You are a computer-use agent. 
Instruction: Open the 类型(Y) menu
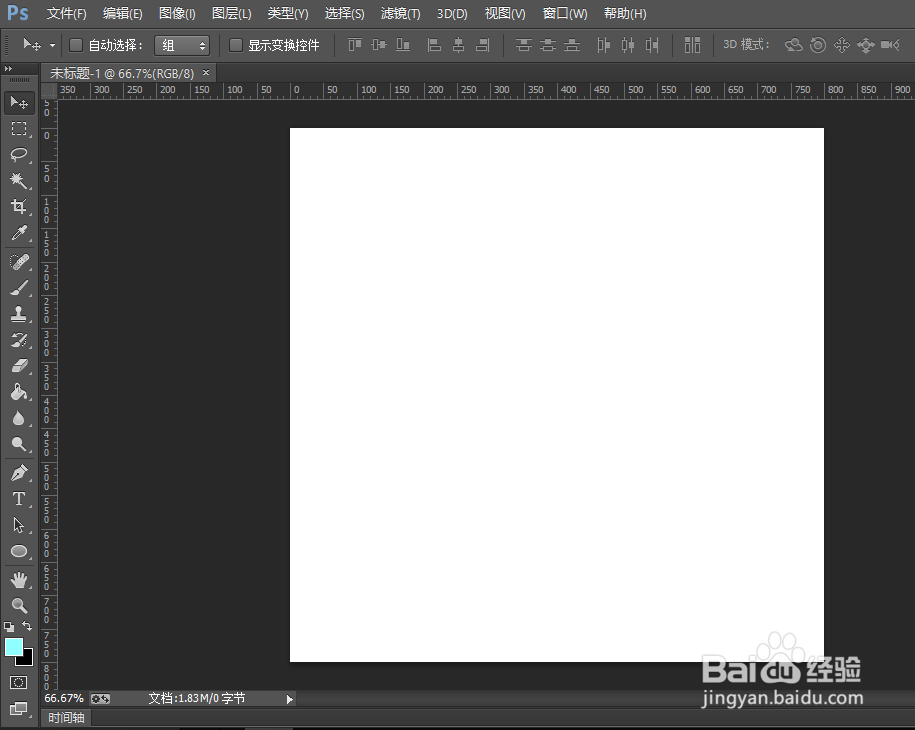[x=288, y=13]
